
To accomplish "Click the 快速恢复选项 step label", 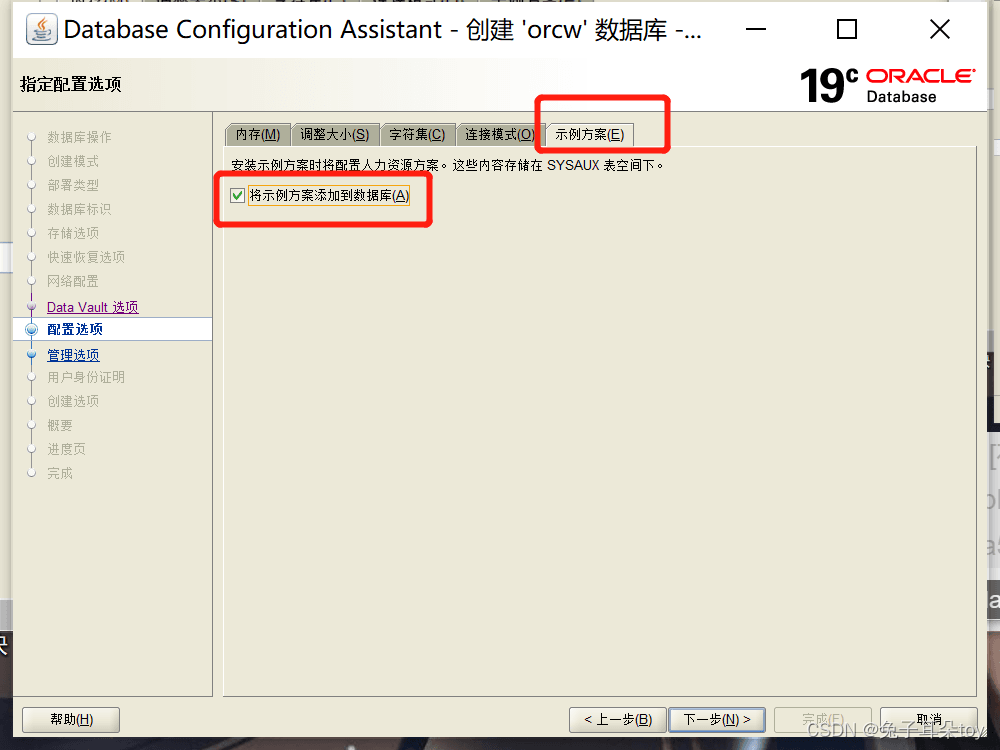I will tap(86, 257).
